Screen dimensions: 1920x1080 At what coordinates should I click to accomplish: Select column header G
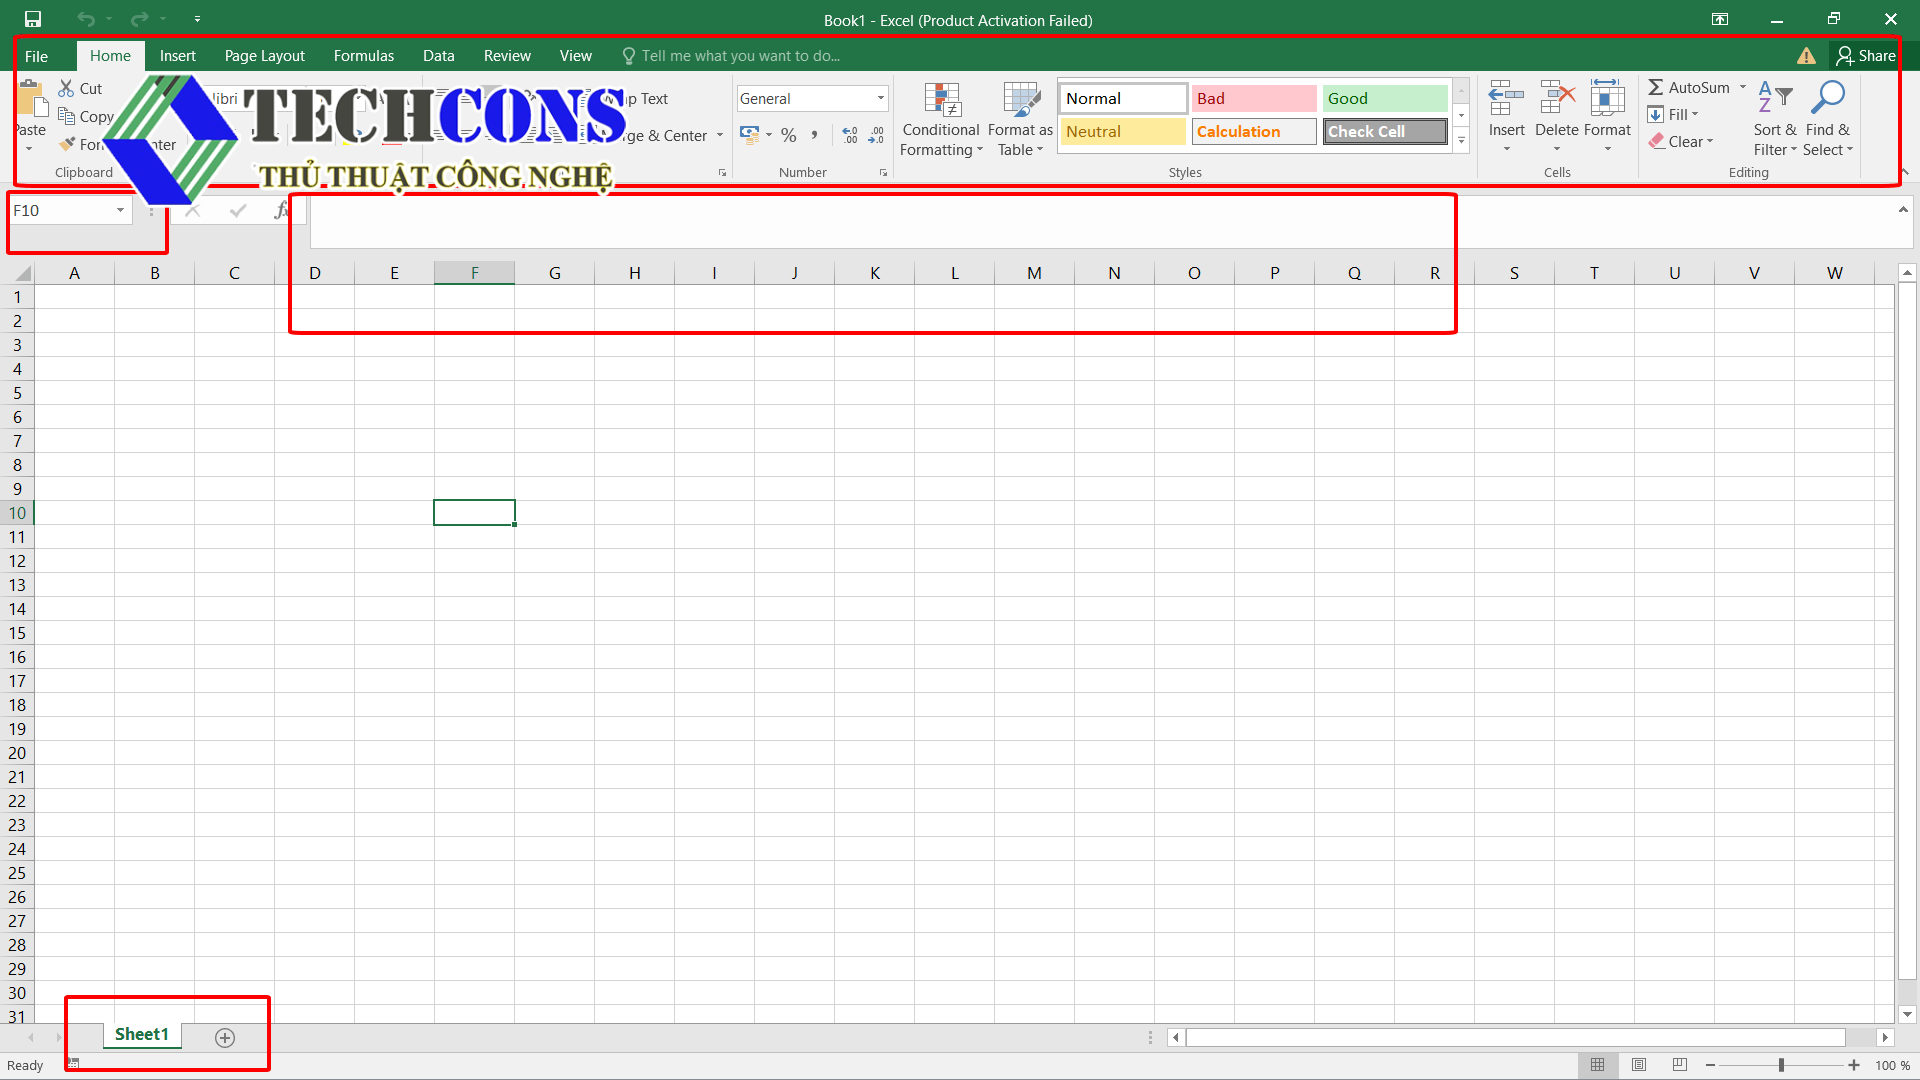tap(554, 273)
